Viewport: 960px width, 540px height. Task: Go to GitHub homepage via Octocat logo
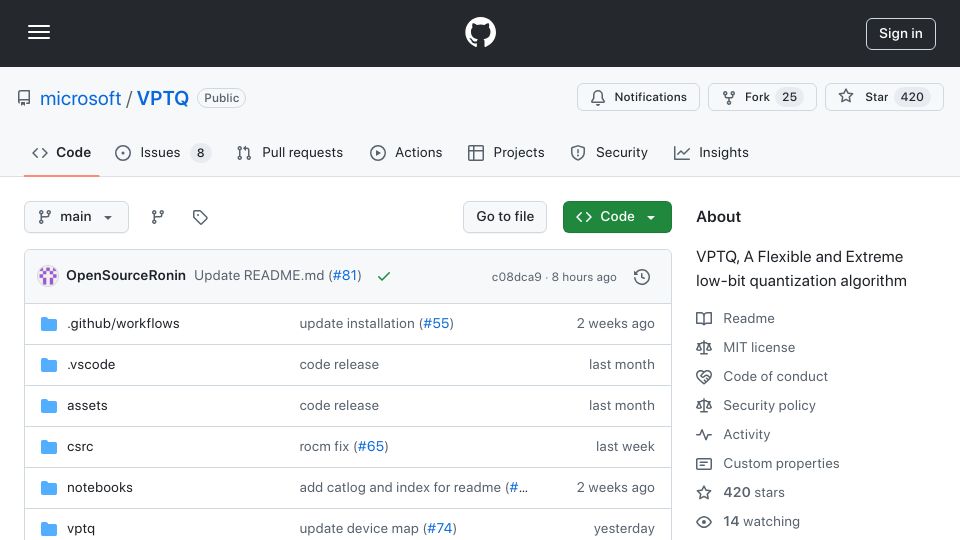(480, 32)
